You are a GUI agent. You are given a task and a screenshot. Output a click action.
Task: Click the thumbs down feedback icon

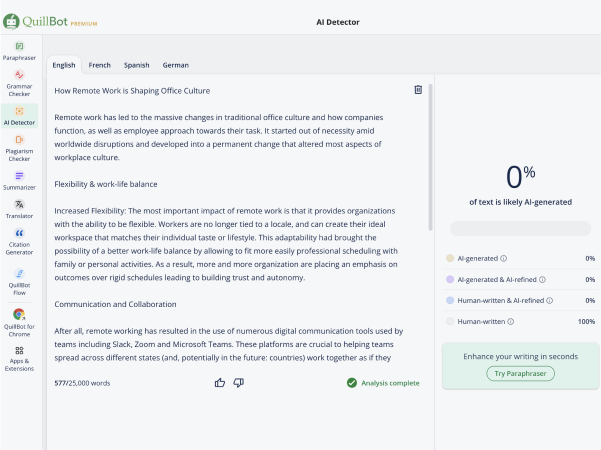(239, 382)
